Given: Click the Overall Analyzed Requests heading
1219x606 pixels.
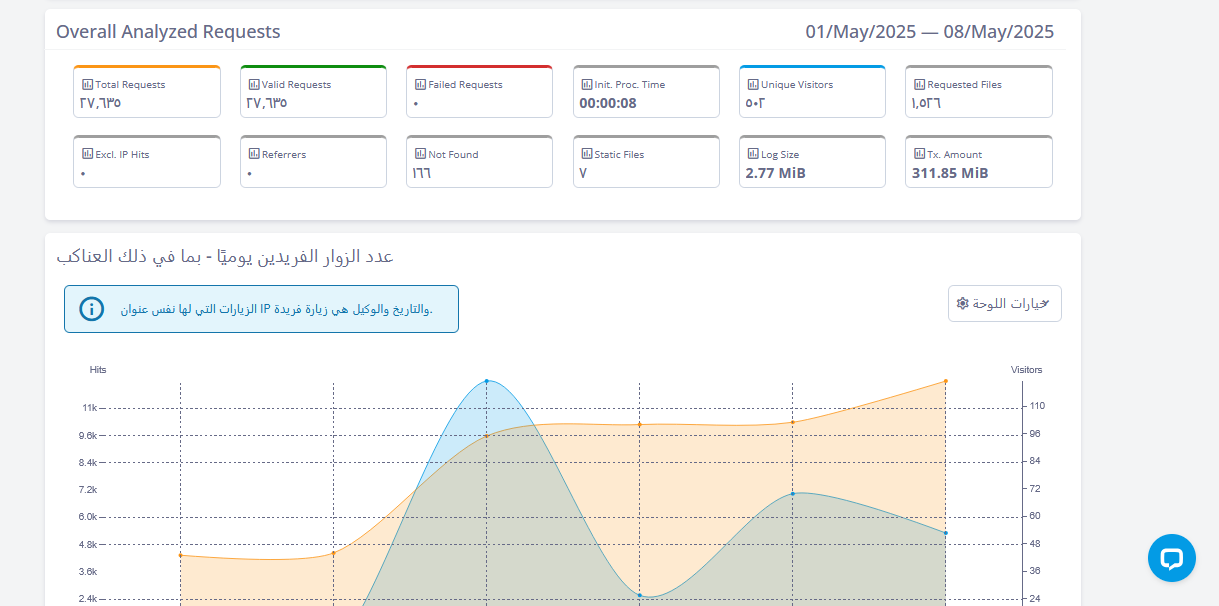Looking at the screenshot, I should coord(168,32).
